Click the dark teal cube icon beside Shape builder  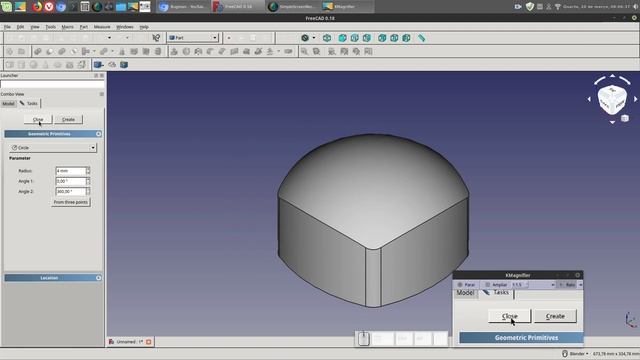124,64
